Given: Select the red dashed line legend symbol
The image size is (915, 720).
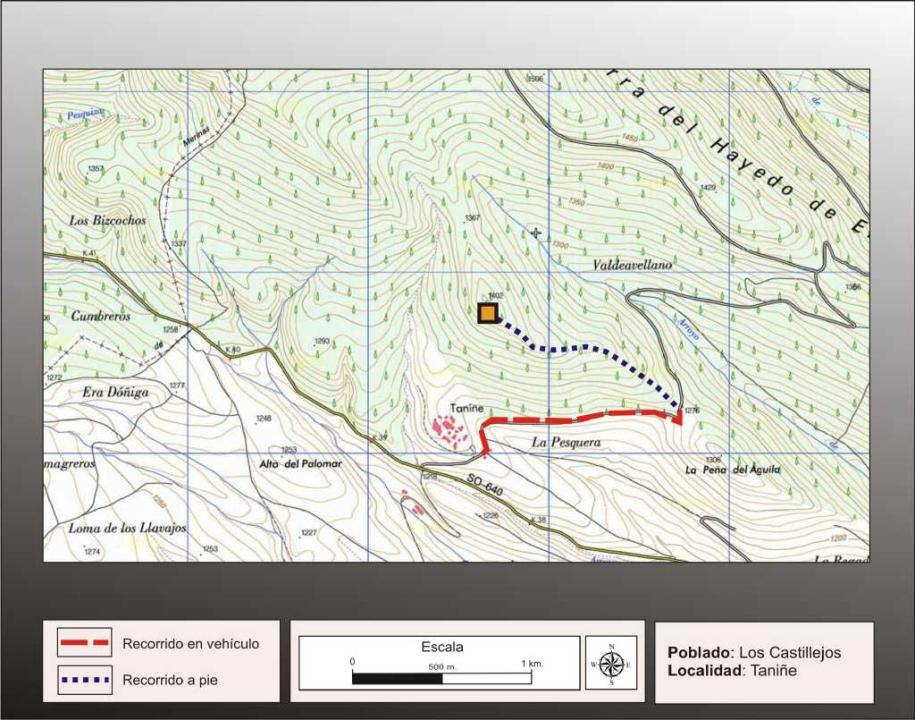Looking at the screenshot, I should [85, 642].
